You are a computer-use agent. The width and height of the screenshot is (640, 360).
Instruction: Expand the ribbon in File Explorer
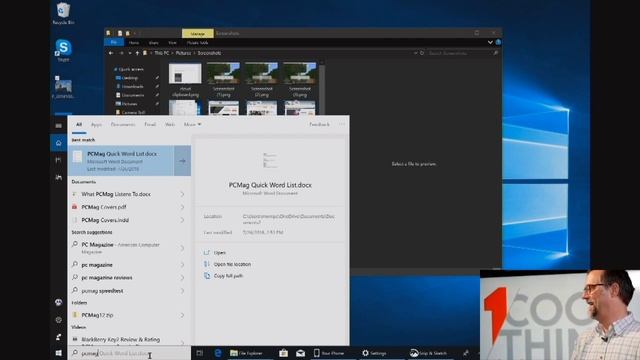tap(490, 42)
